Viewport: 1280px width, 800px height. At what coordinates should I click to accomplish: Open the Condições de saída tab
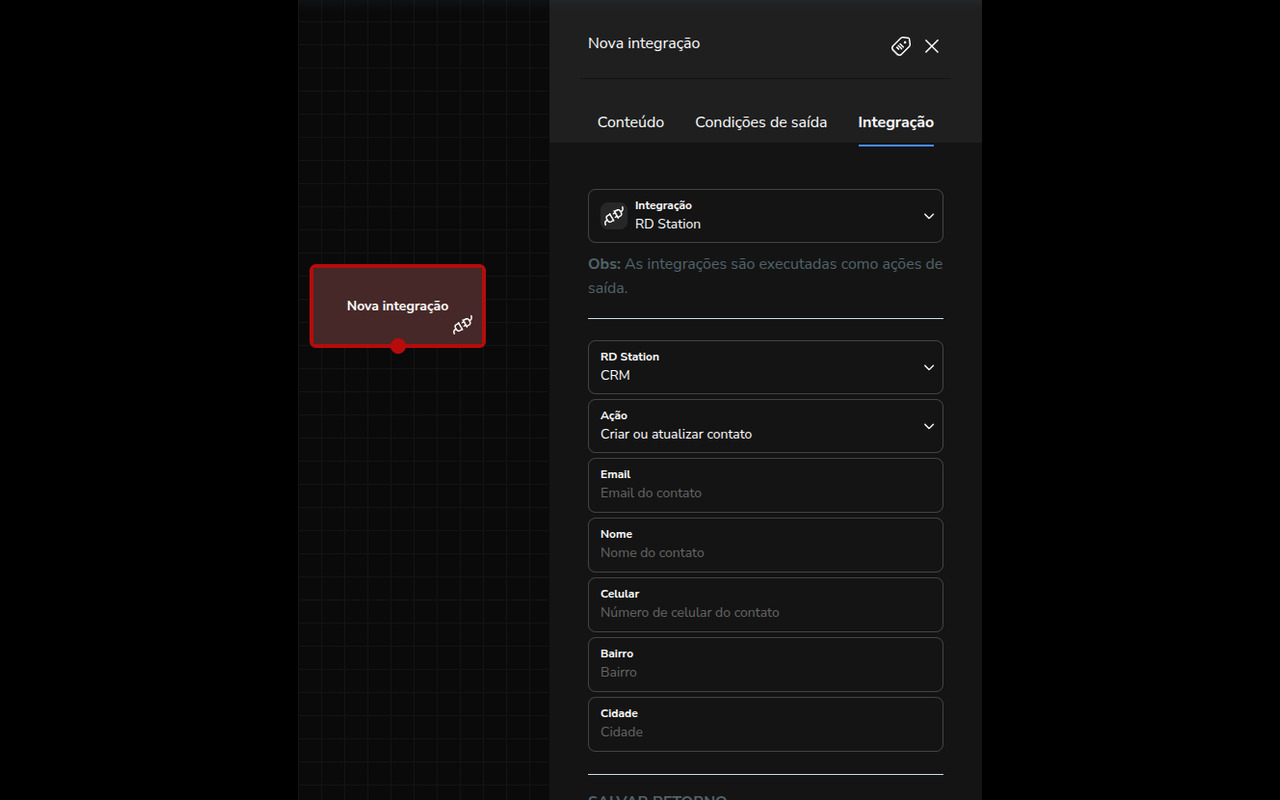pyautogui.click(x=761, y=122)
